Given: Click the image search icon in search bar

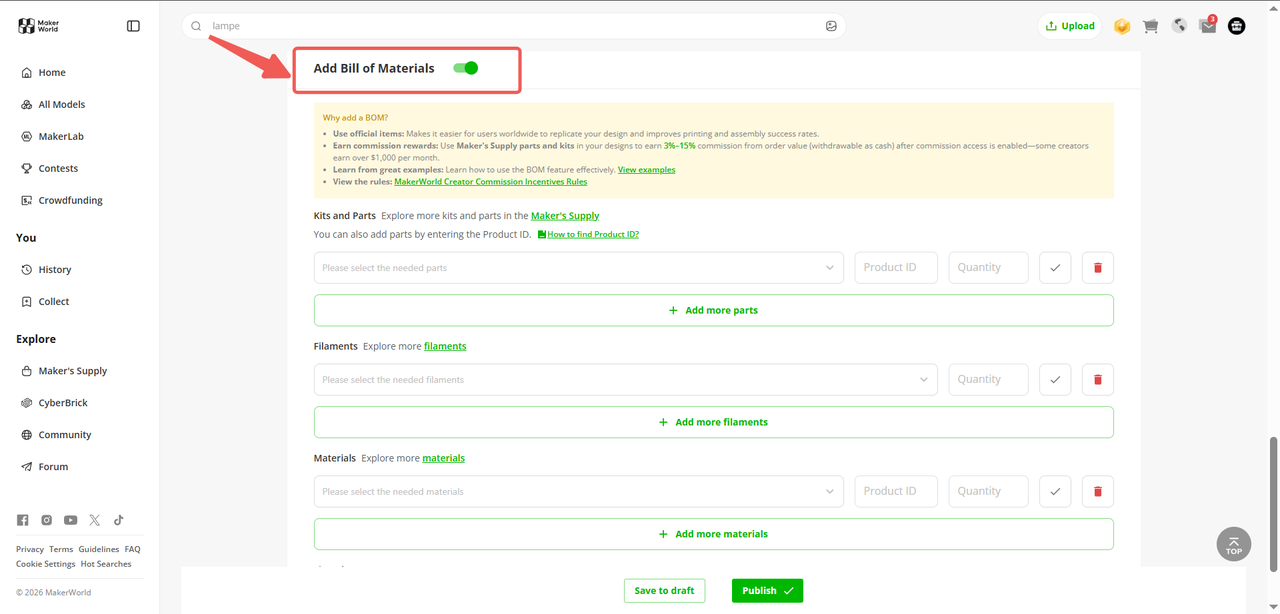Looking at the screenshot, I should click(x=831, y=26).
